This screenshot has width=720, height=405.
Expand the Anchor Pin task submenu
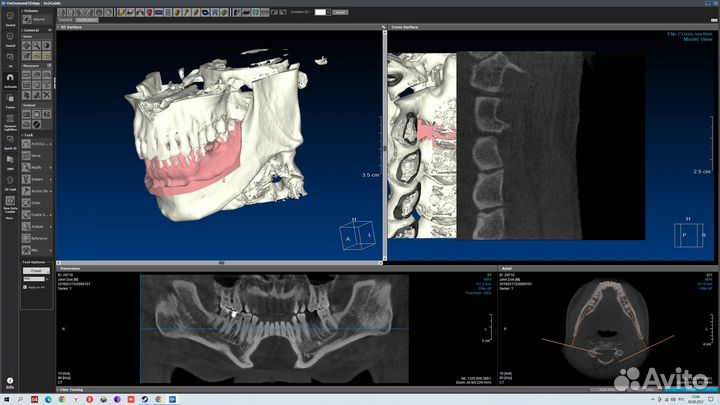click(x=51, y=191)
